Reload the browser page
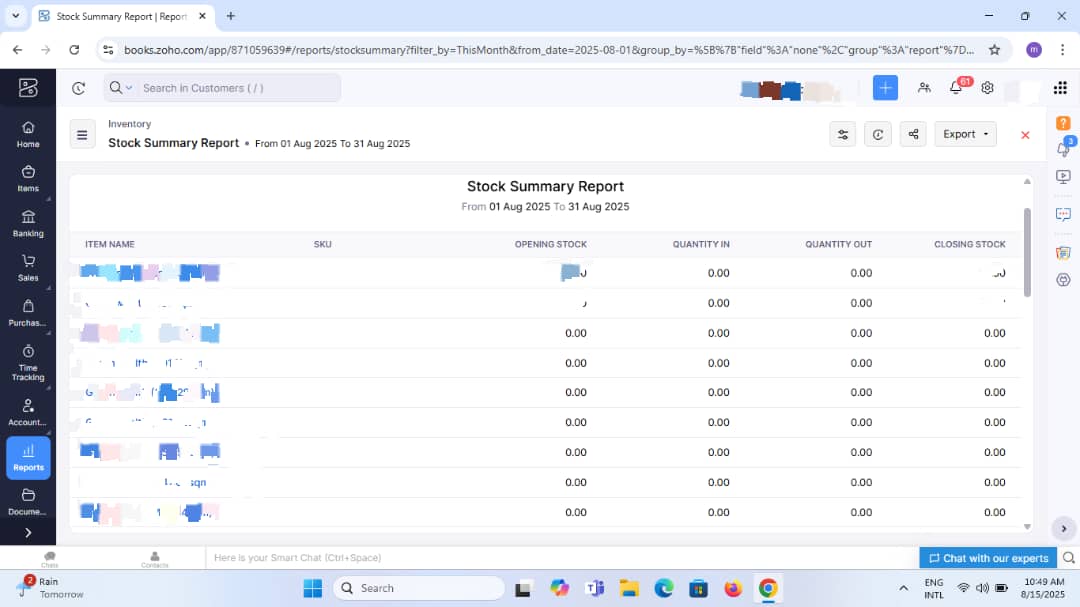The width and height of the screenshot is (1080, 607). point(74,50)
